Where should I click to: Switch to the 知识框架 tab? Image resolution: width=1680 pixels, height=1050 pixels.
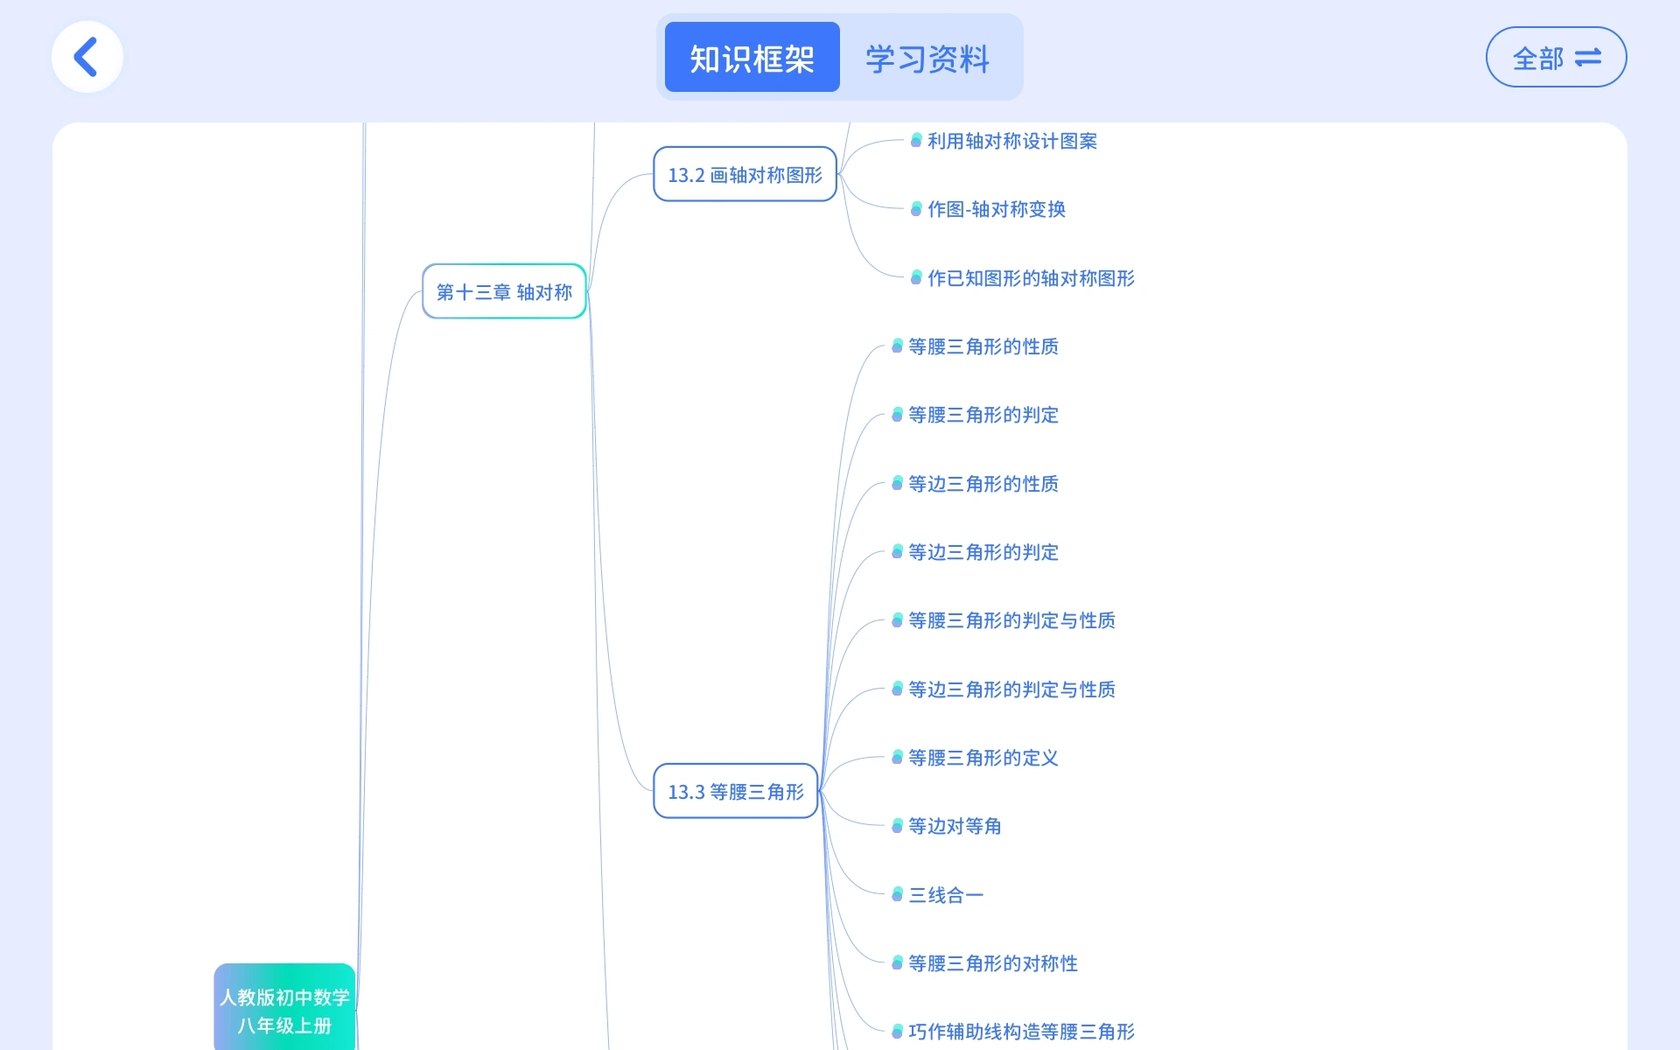[x=752, y=58]
